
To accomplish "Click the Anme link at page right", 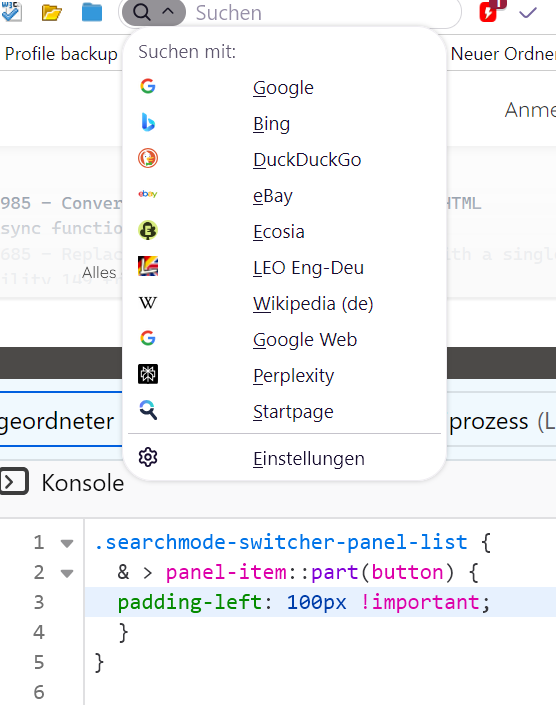I will click(530, 110).
